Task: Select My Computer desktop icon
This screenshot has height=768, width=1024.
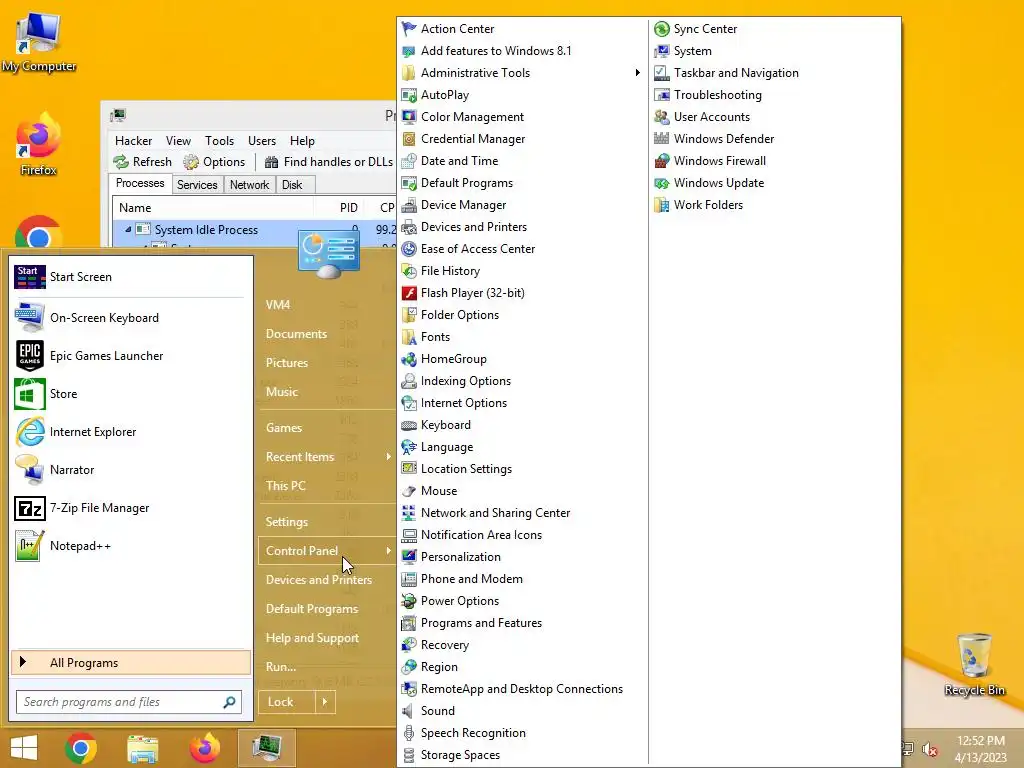Action: 39,42
